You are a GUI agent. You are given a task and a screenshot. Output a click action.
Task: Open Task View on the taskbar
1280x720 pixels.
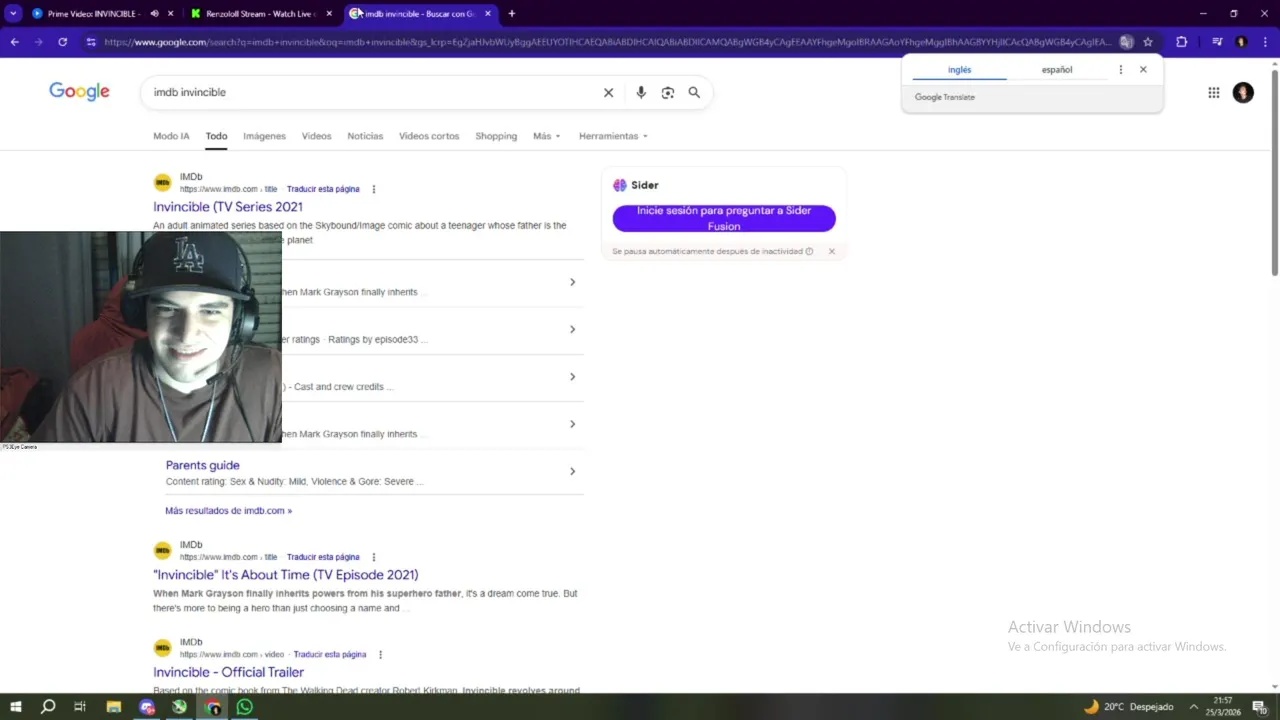(x=80, y=707)
